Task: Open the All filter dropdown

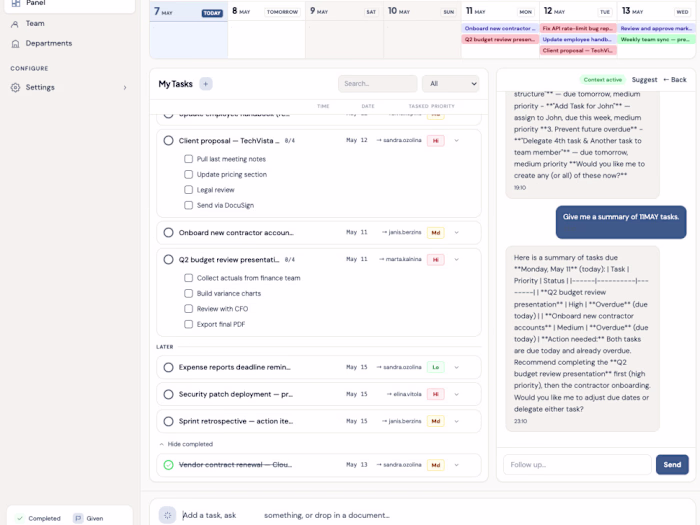Action: click(x=451, y=83)
